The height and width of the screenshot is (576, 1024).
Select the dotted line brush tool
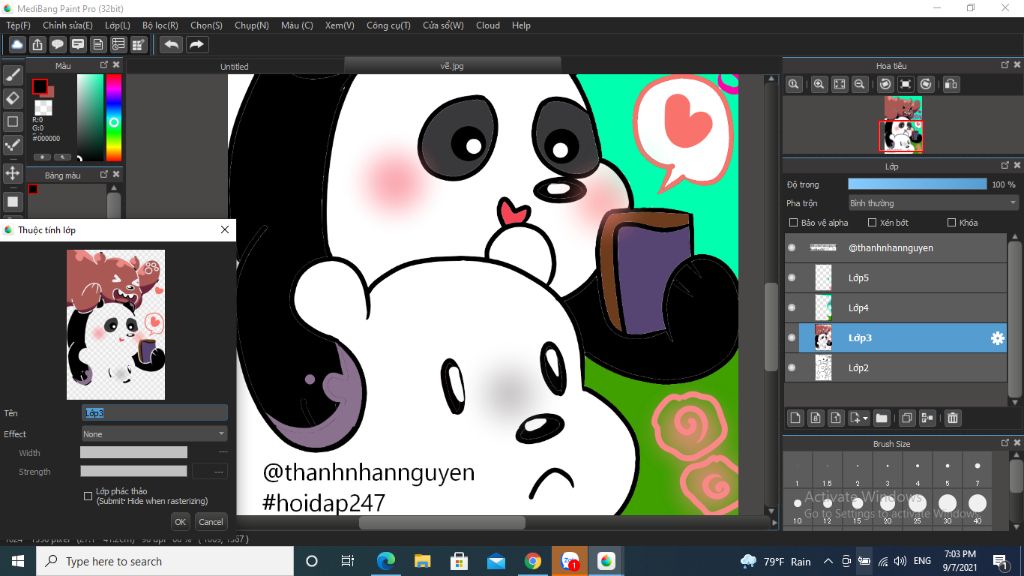point(12,145)
